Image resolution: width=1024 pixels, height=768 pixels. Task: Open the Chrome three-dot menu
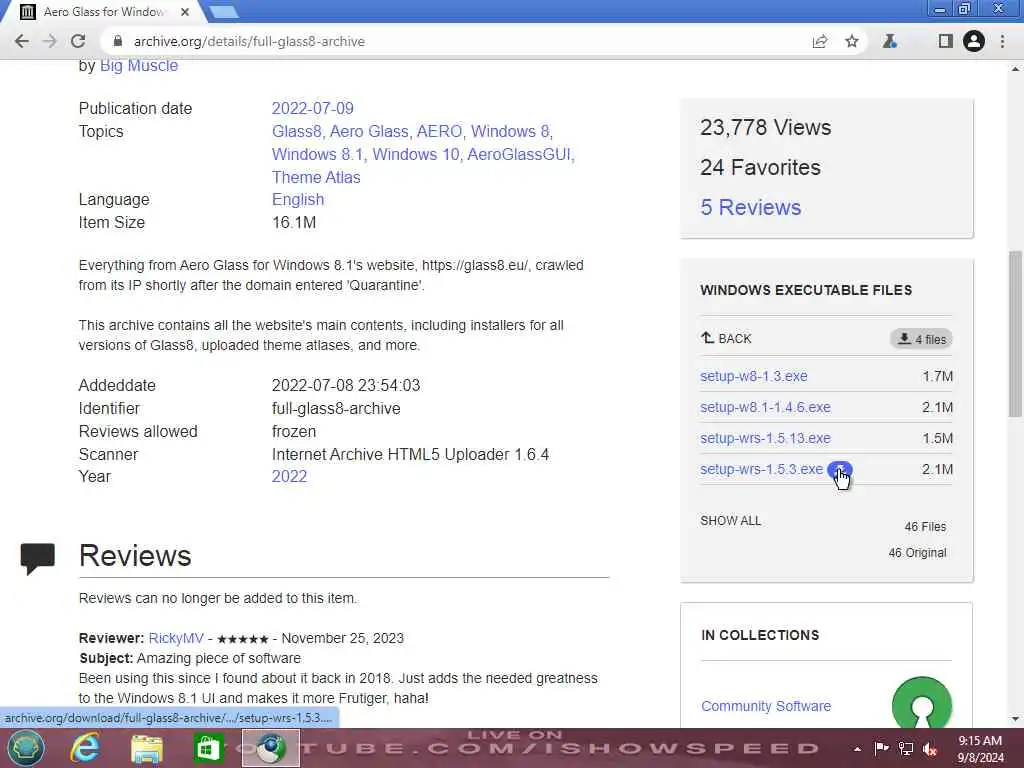click(1002, 42)
